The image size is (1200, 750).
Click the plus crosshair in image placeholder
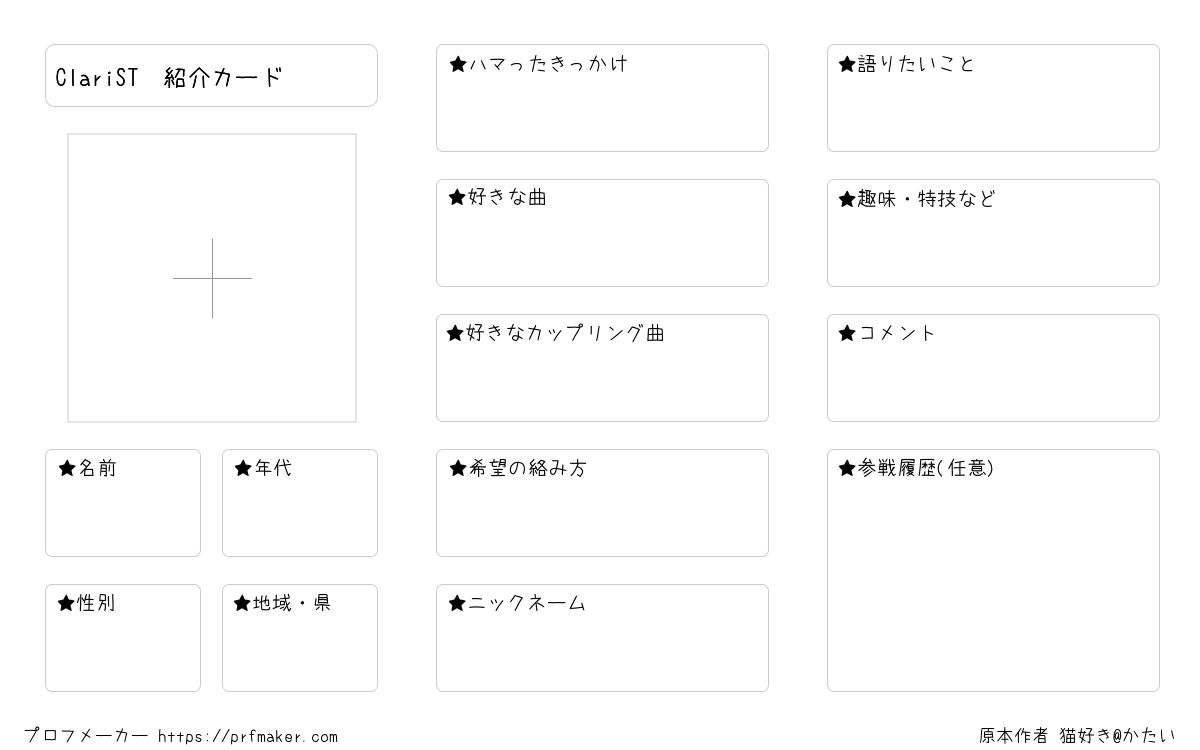tap(212, 278)
